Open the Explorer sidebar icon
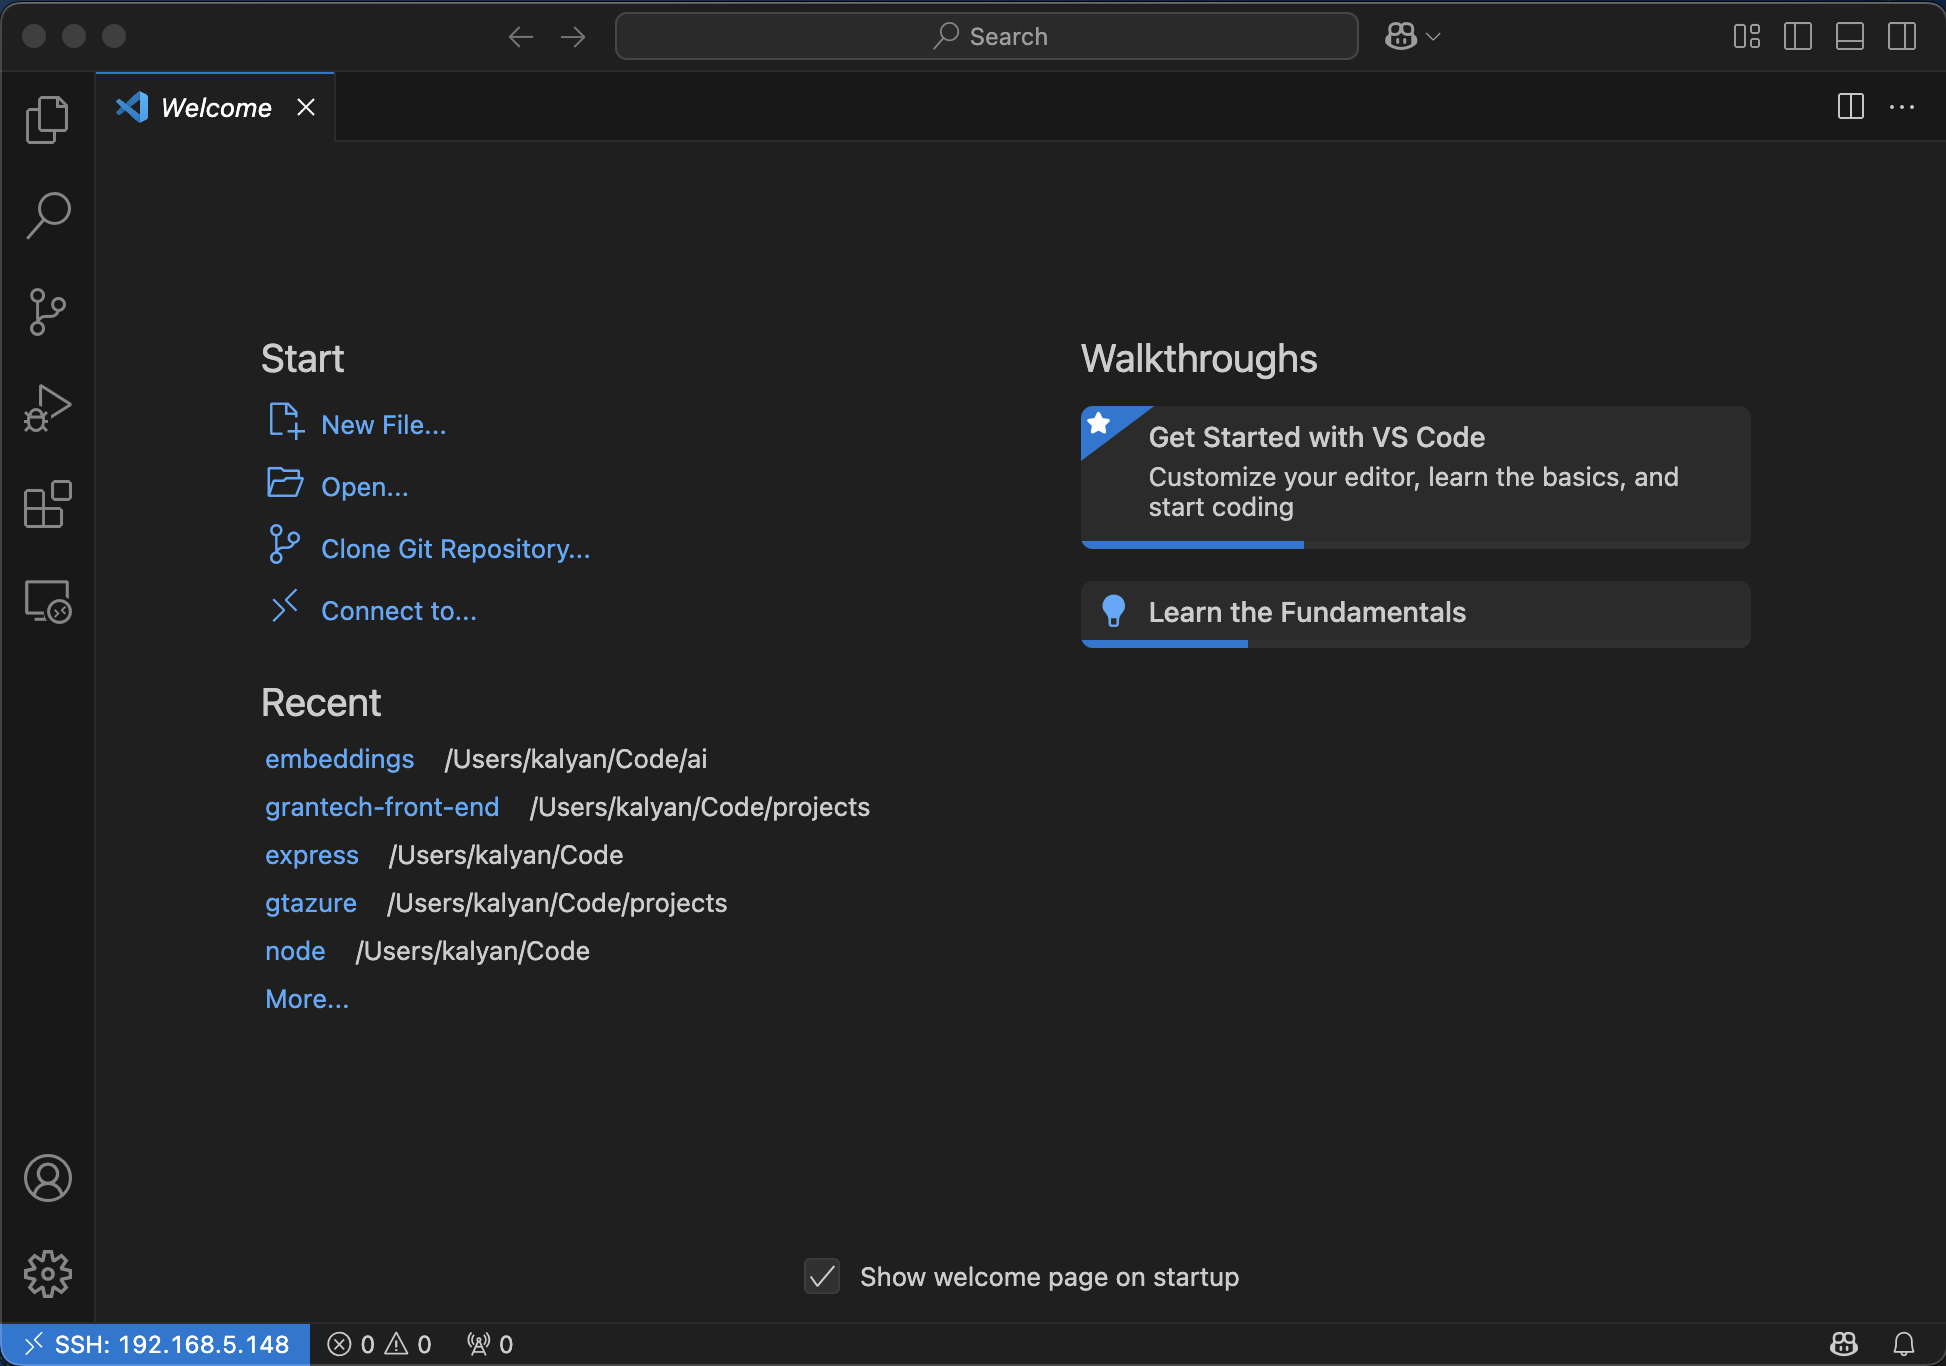 (47, 119)
